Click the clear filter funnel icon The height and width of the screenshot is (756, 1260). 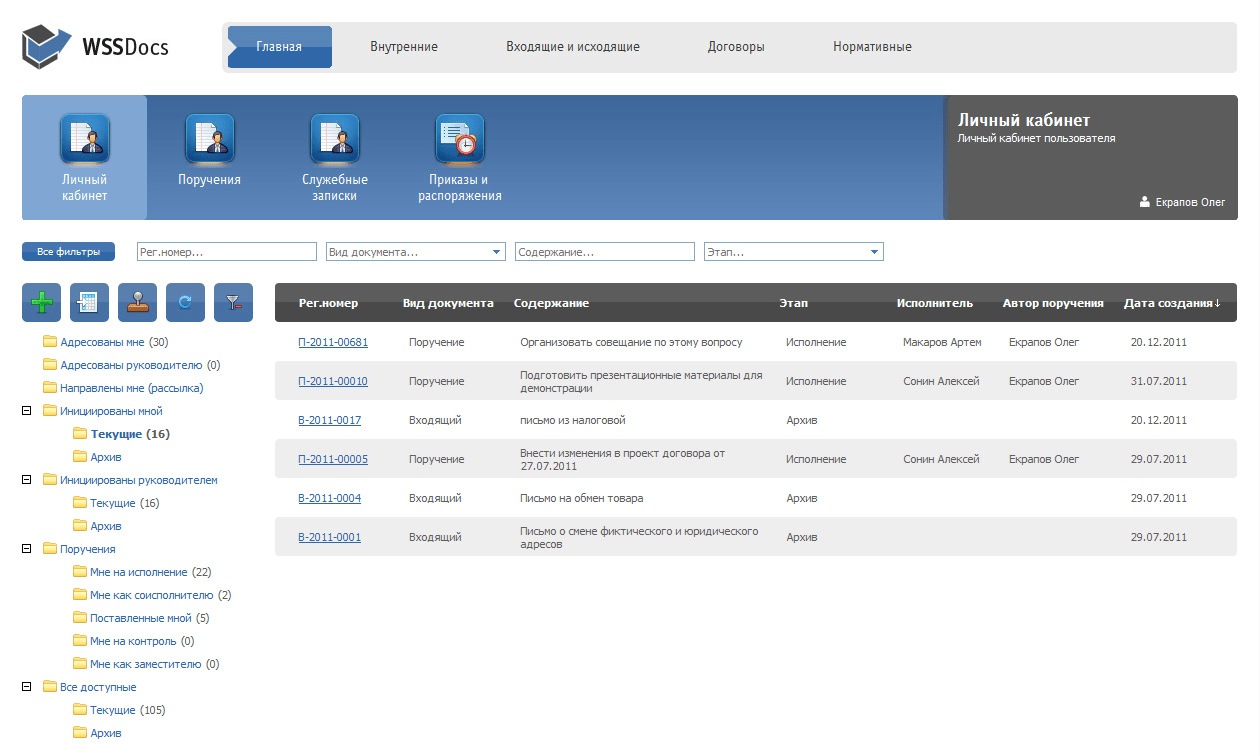pos(233,303)
